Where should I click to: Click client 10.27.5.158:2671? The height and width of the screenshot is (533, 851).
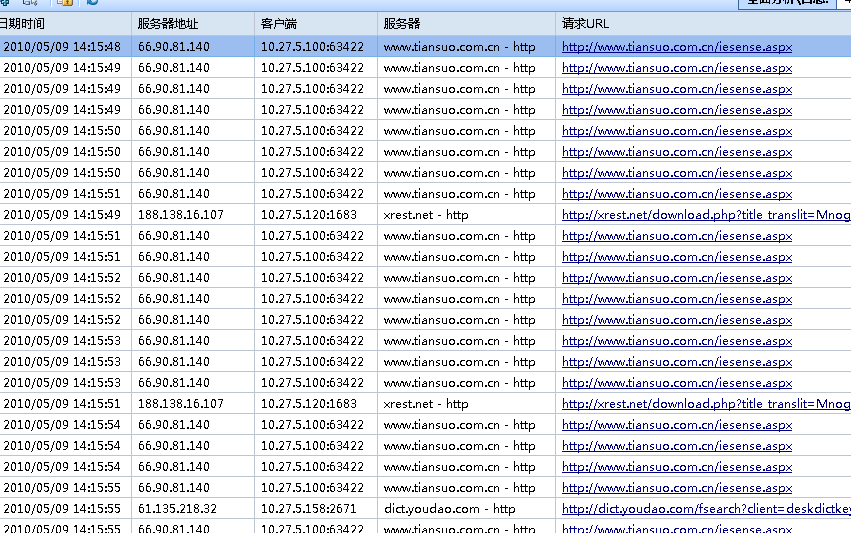click(309, 509)
